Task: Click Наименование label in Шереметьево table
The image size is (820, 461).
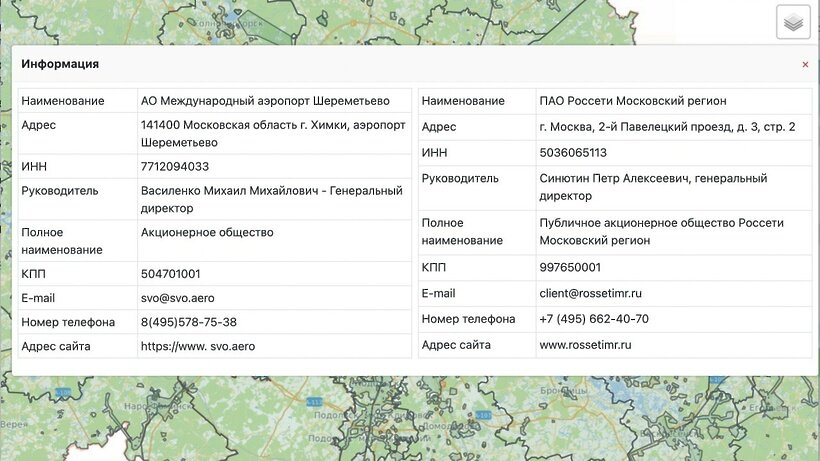Action: (x=63, y=101)
